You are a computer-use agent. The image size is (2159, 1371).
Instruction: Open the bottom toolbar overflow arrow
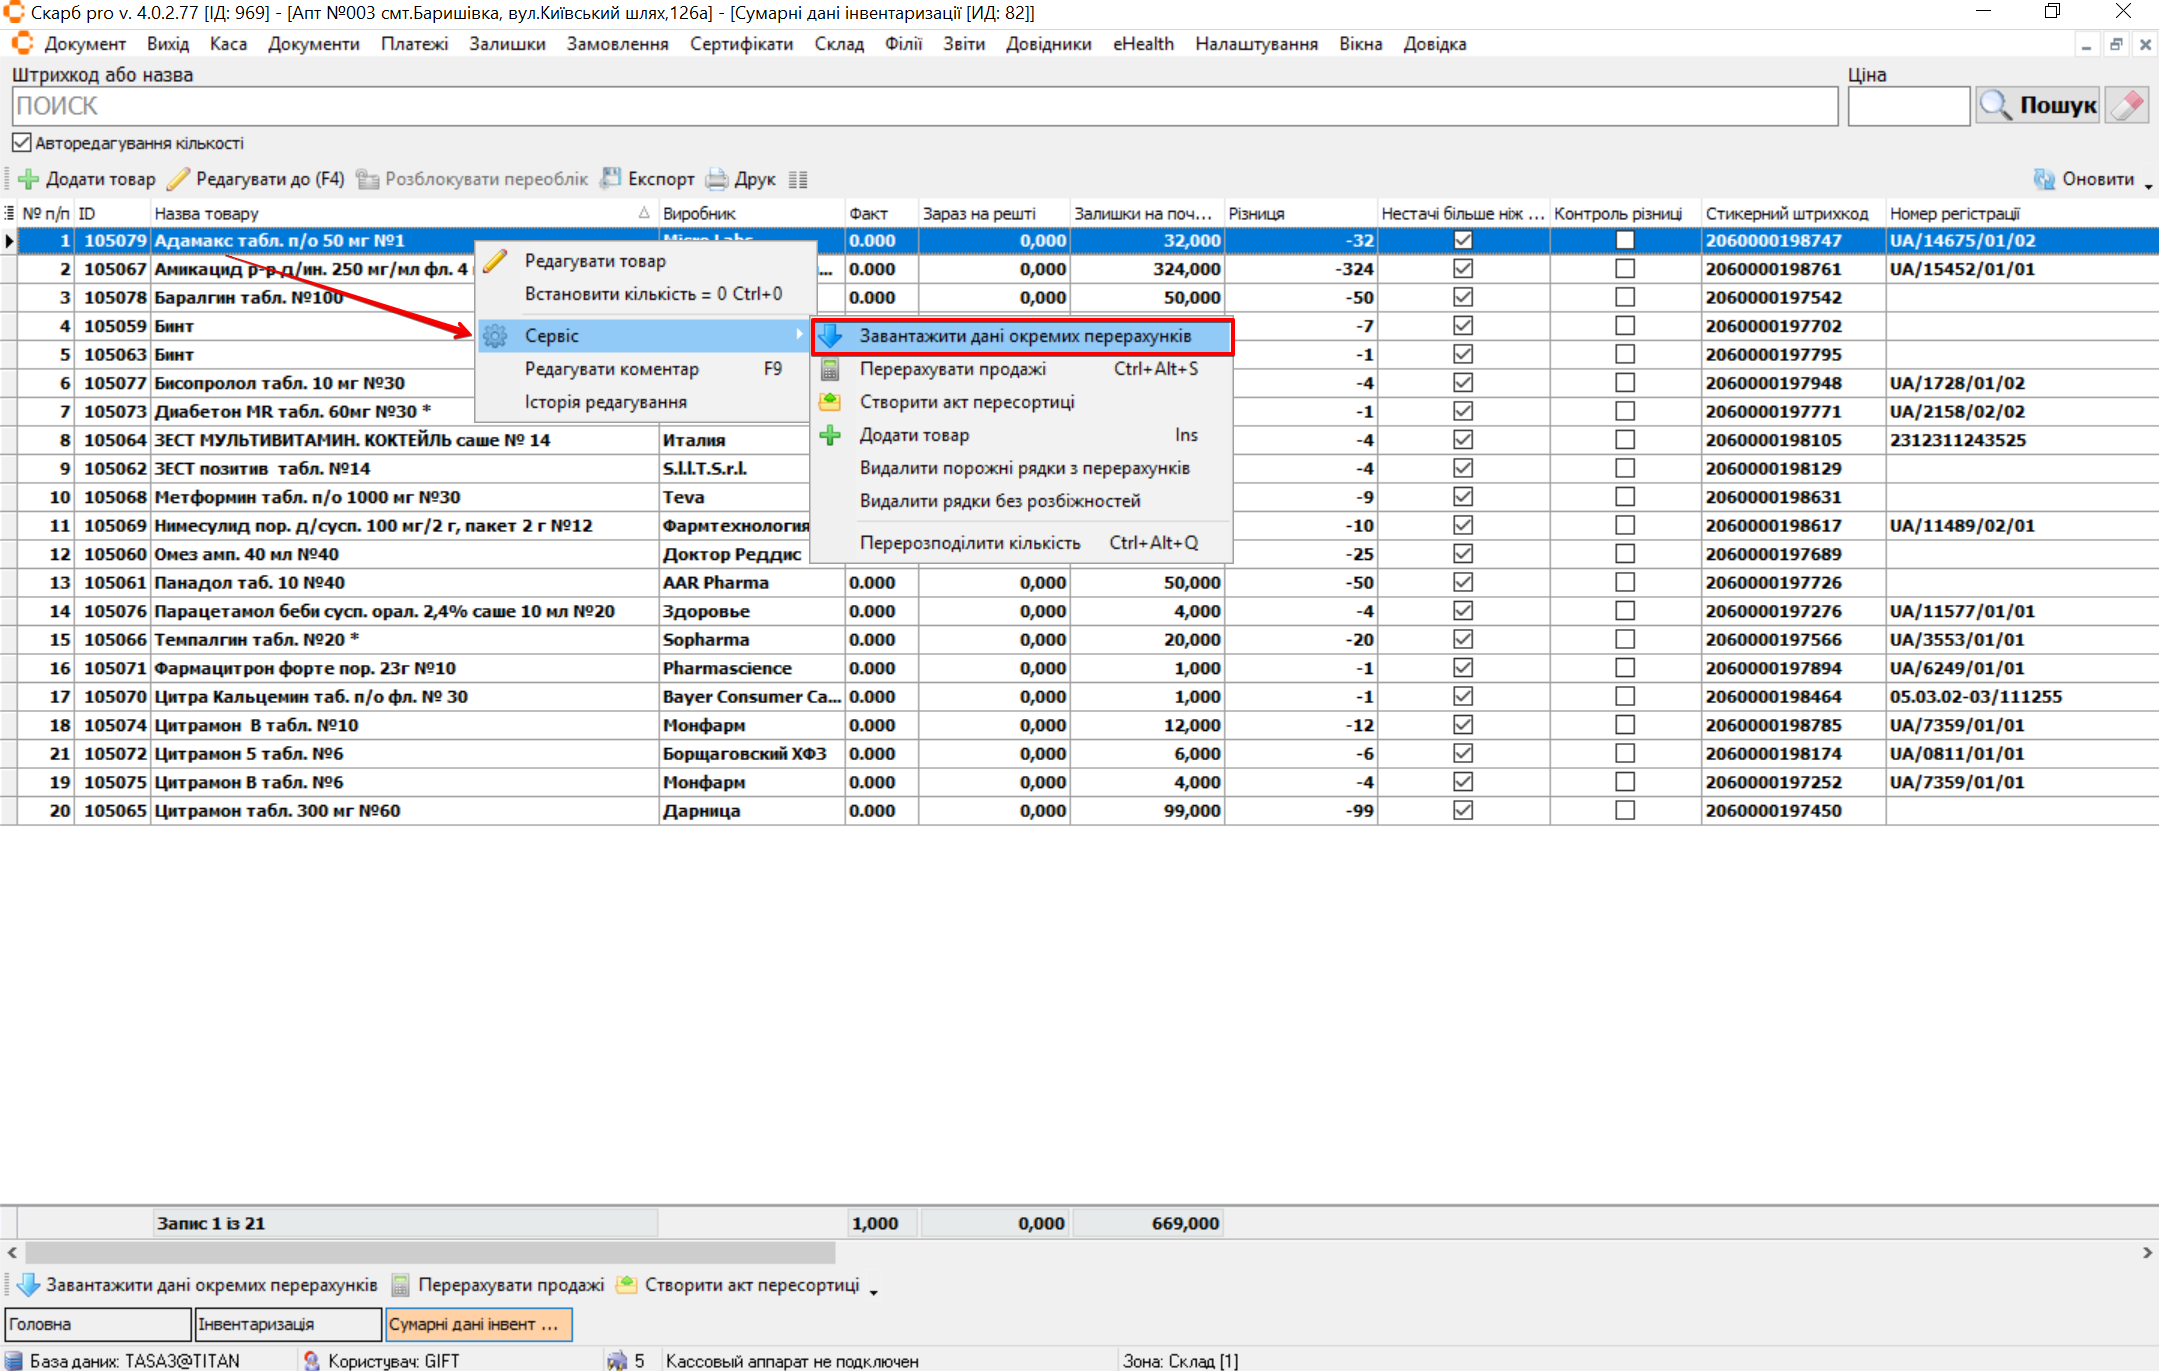tap(873, 1292)
